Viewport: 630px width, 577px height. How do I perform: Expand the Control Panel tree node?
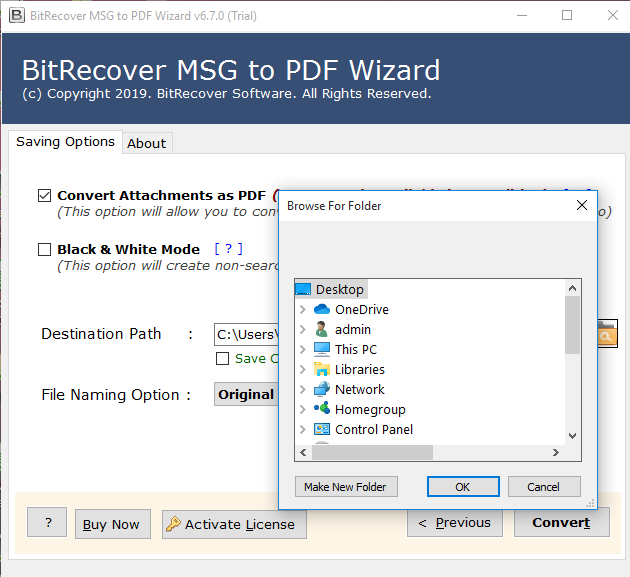coord(303,429)
